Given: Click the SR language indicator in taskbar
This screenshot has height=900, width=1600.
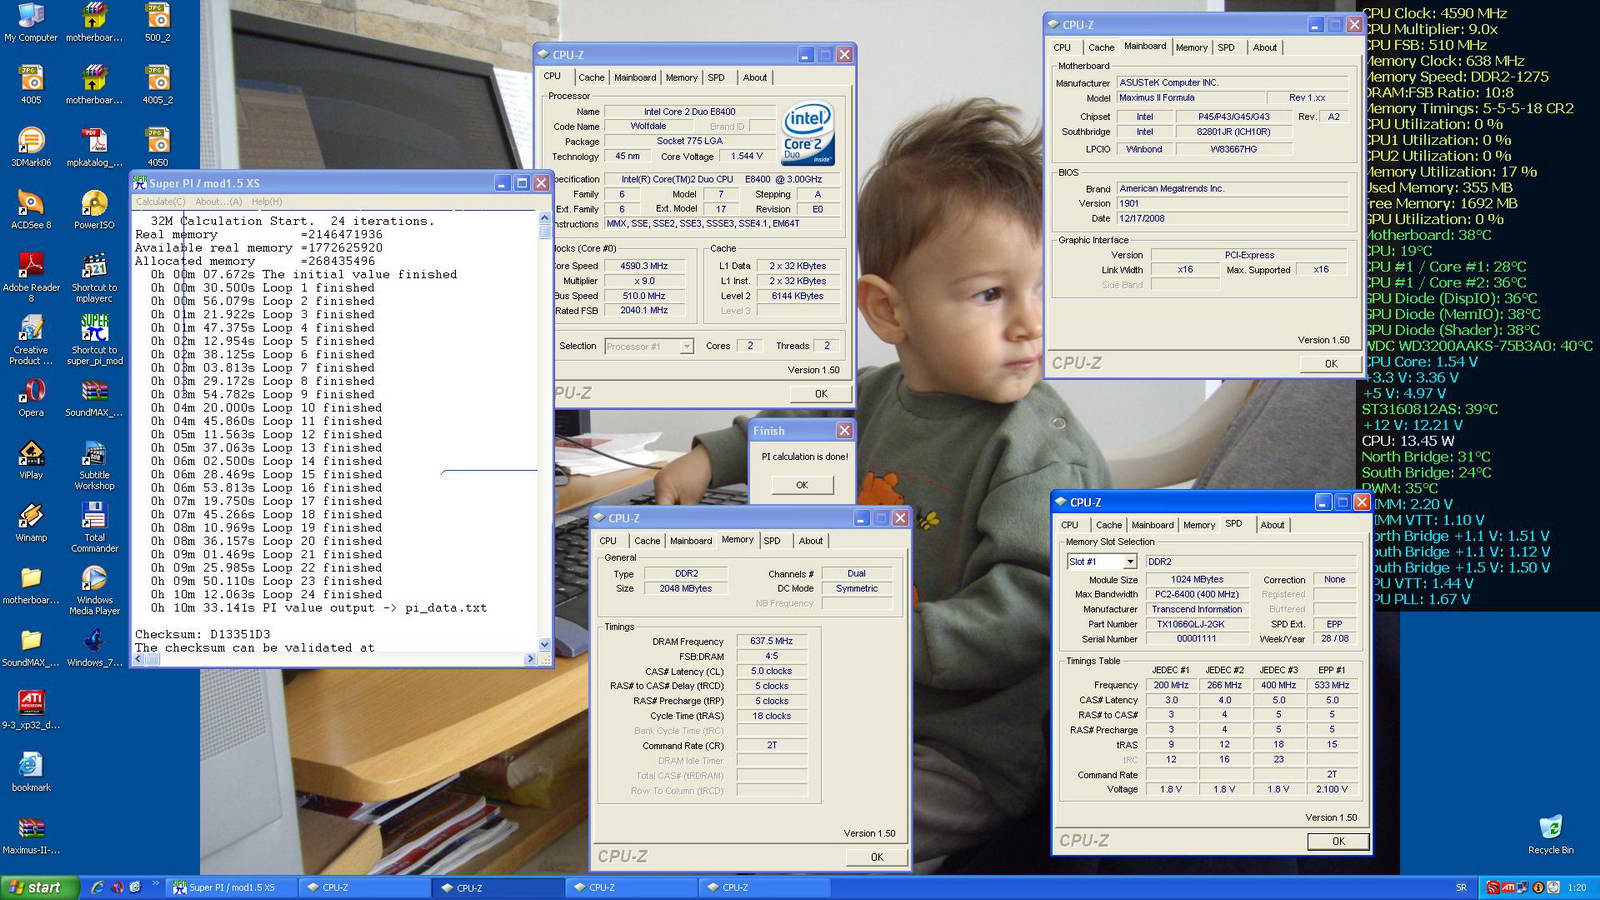Looking at the screenshot, I should click(x=1462, y=887).
